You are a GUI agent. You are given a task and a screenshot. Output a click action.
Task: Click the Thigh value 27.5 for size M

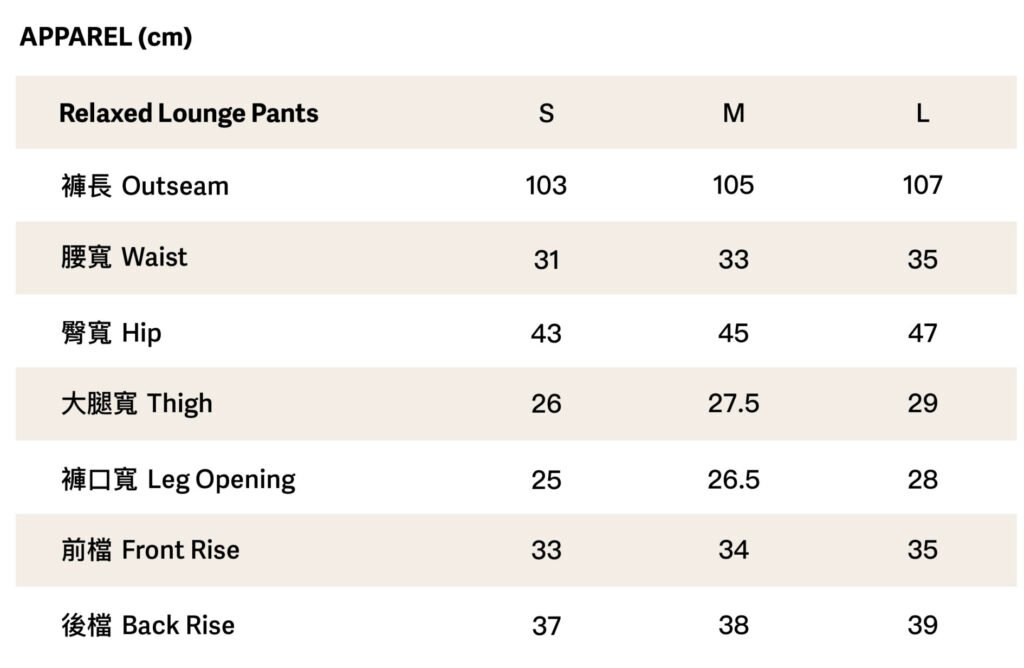coord(733,404)
